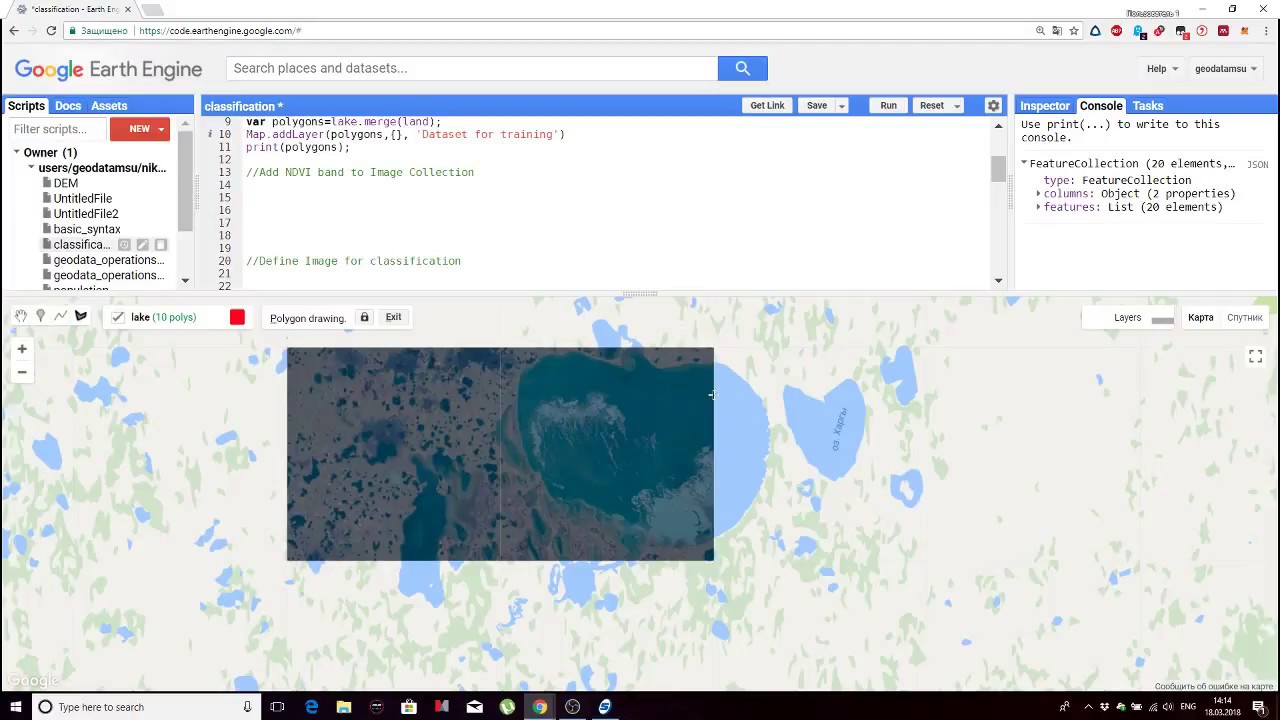Select the hand pan tool on map
1280x720 pixels.
(21, 316)
